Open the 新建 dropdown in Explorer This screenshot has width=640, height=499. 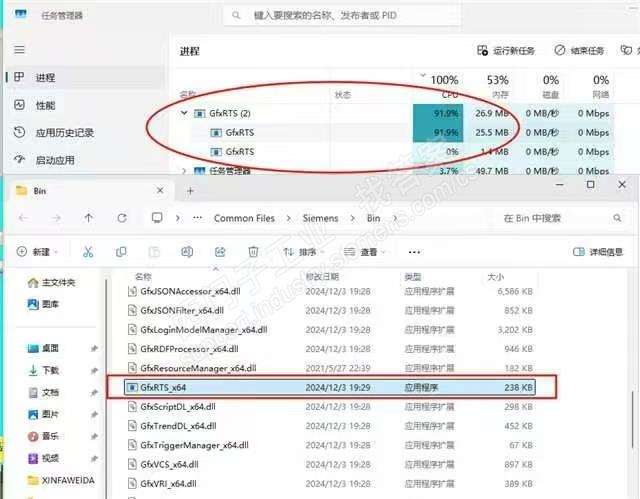click(40, 252)
